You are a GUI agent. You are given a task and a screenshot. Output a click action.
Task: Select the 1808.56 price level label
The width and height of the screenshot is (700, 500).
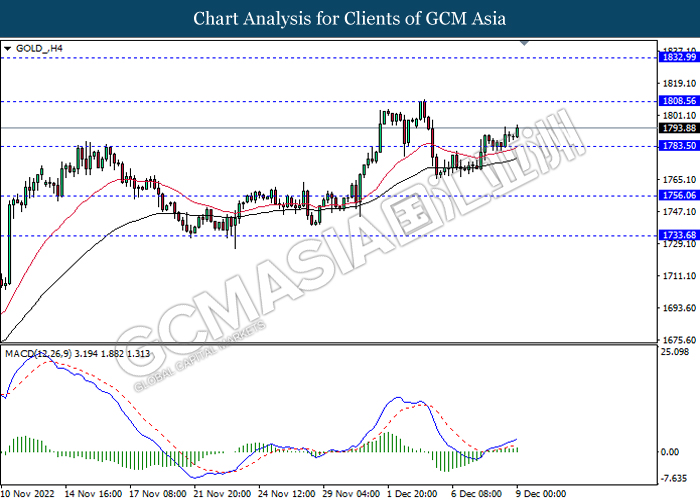[679, 101]
